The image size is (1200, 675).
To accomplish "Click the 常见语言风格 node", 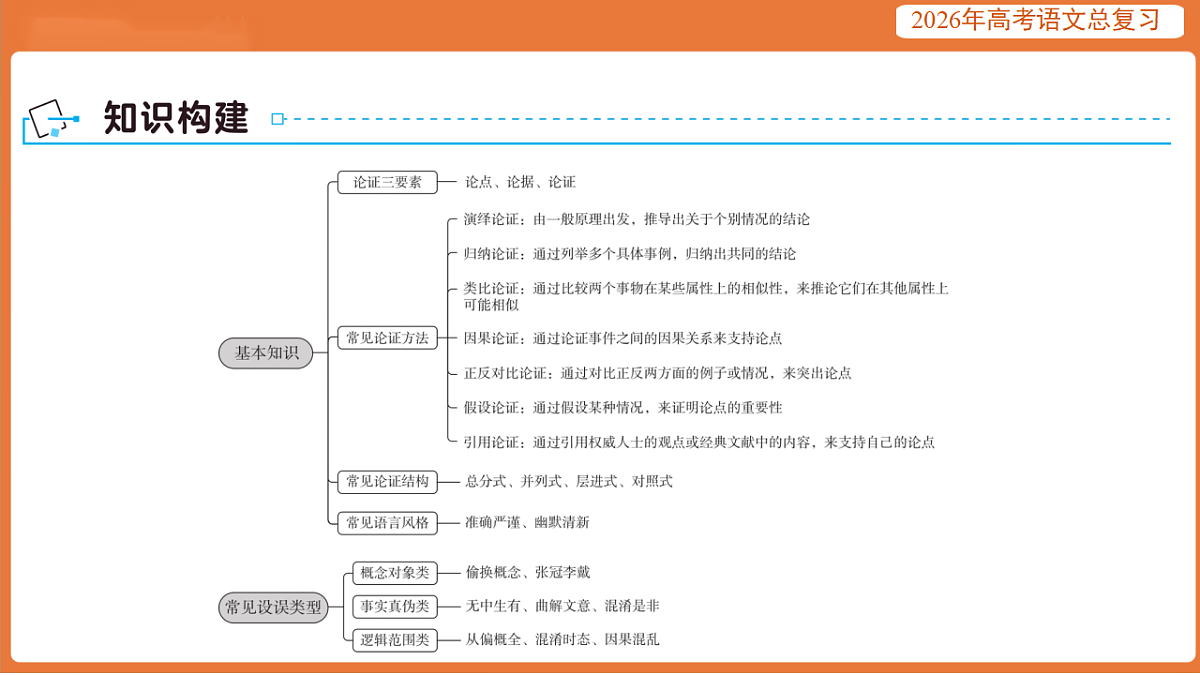I will tap(387, 522).
